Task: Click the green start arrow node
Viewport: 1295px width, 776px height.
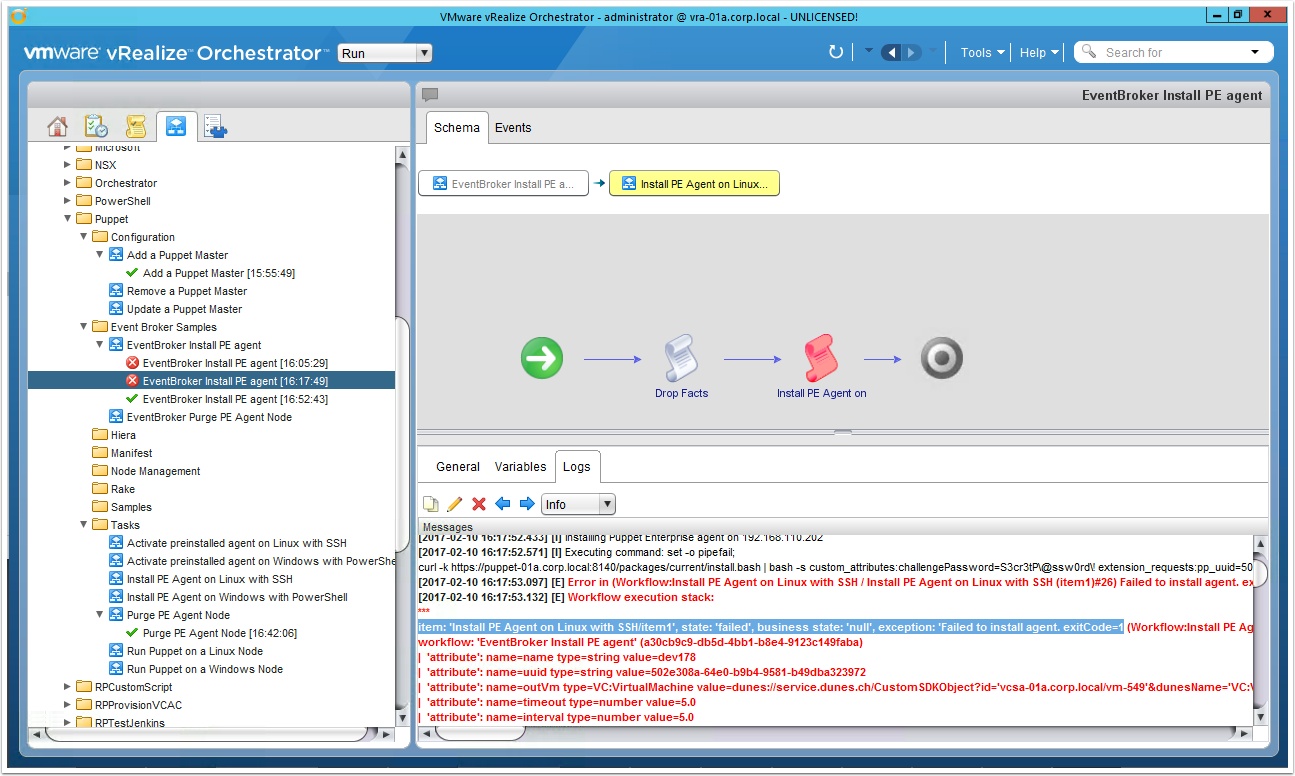Action: 542,358
